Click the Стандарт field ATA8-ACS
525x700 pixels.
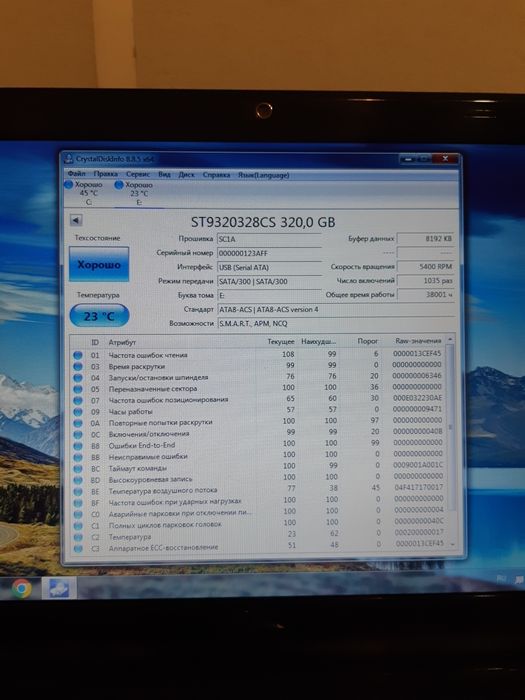(x=336, y=309)
